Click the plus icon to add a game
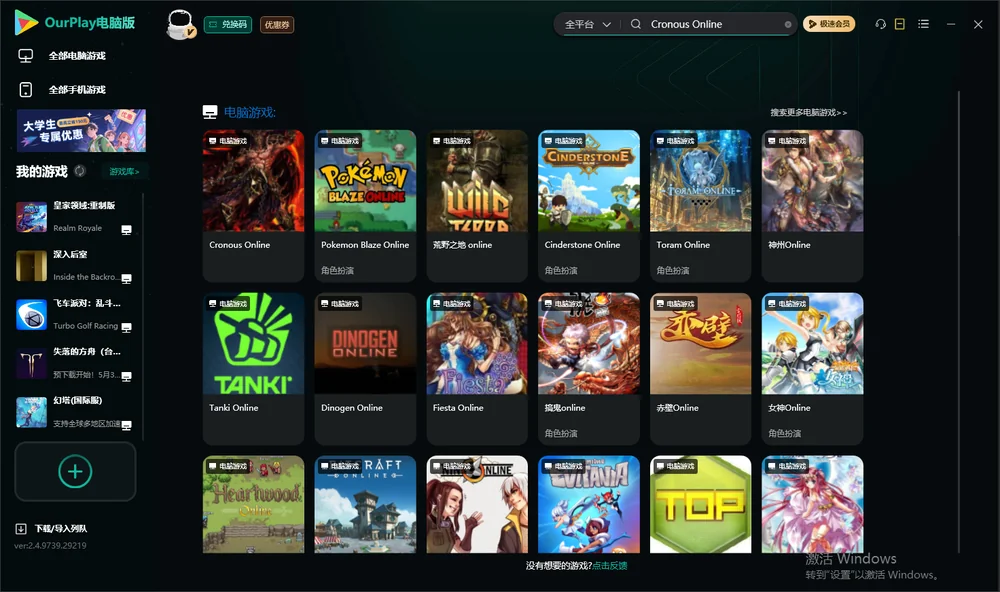1000x592 pixels. pos(75,471)
